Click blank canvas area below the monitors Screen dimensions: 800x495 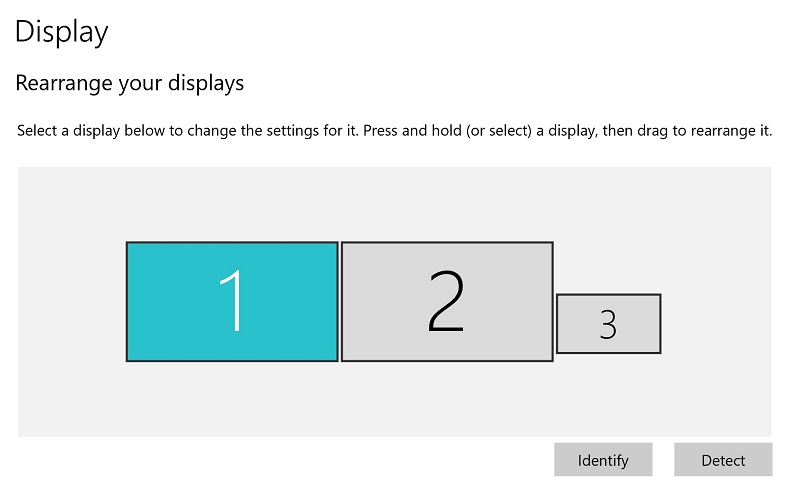coord(395,400)
